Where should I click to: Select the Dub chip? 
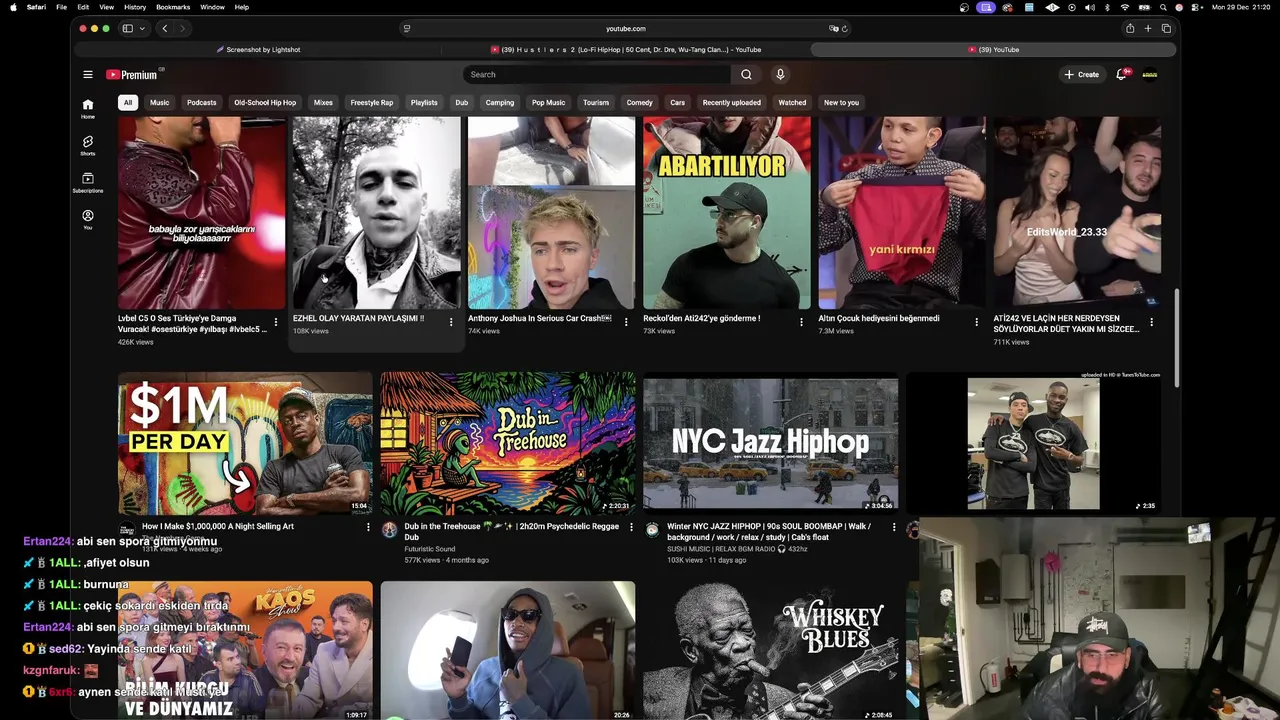coord(461,102)
